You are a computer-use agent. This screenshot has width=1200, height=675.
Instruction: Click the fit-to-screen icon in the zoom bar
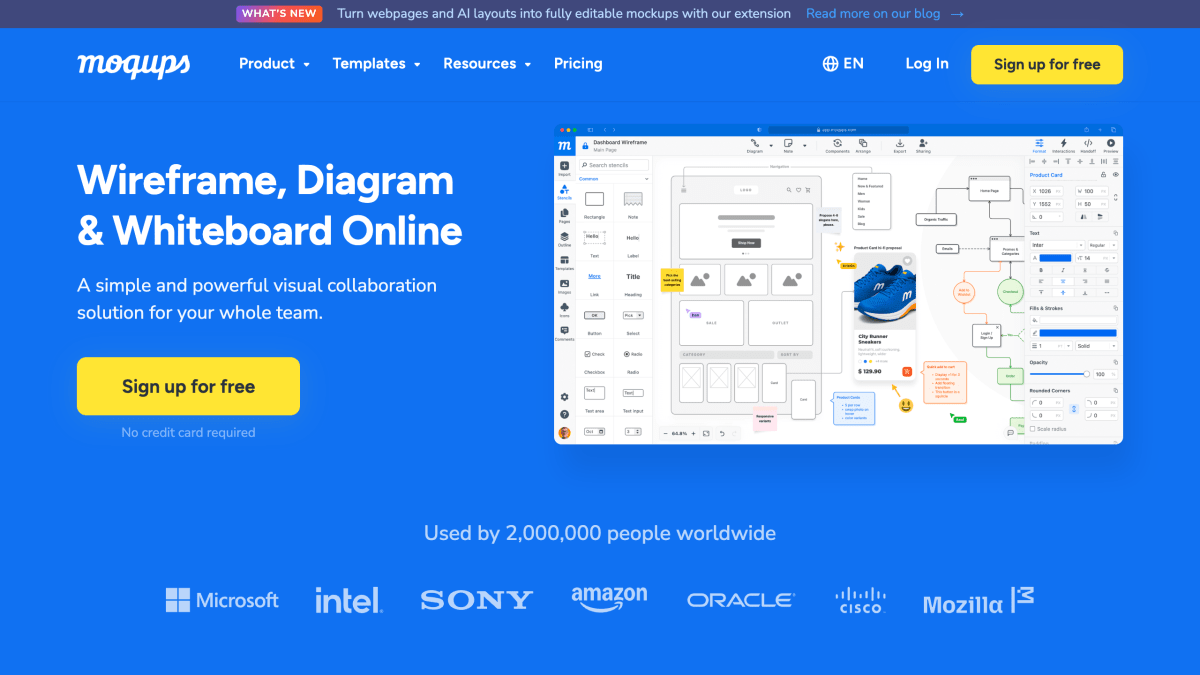(706, 433)
